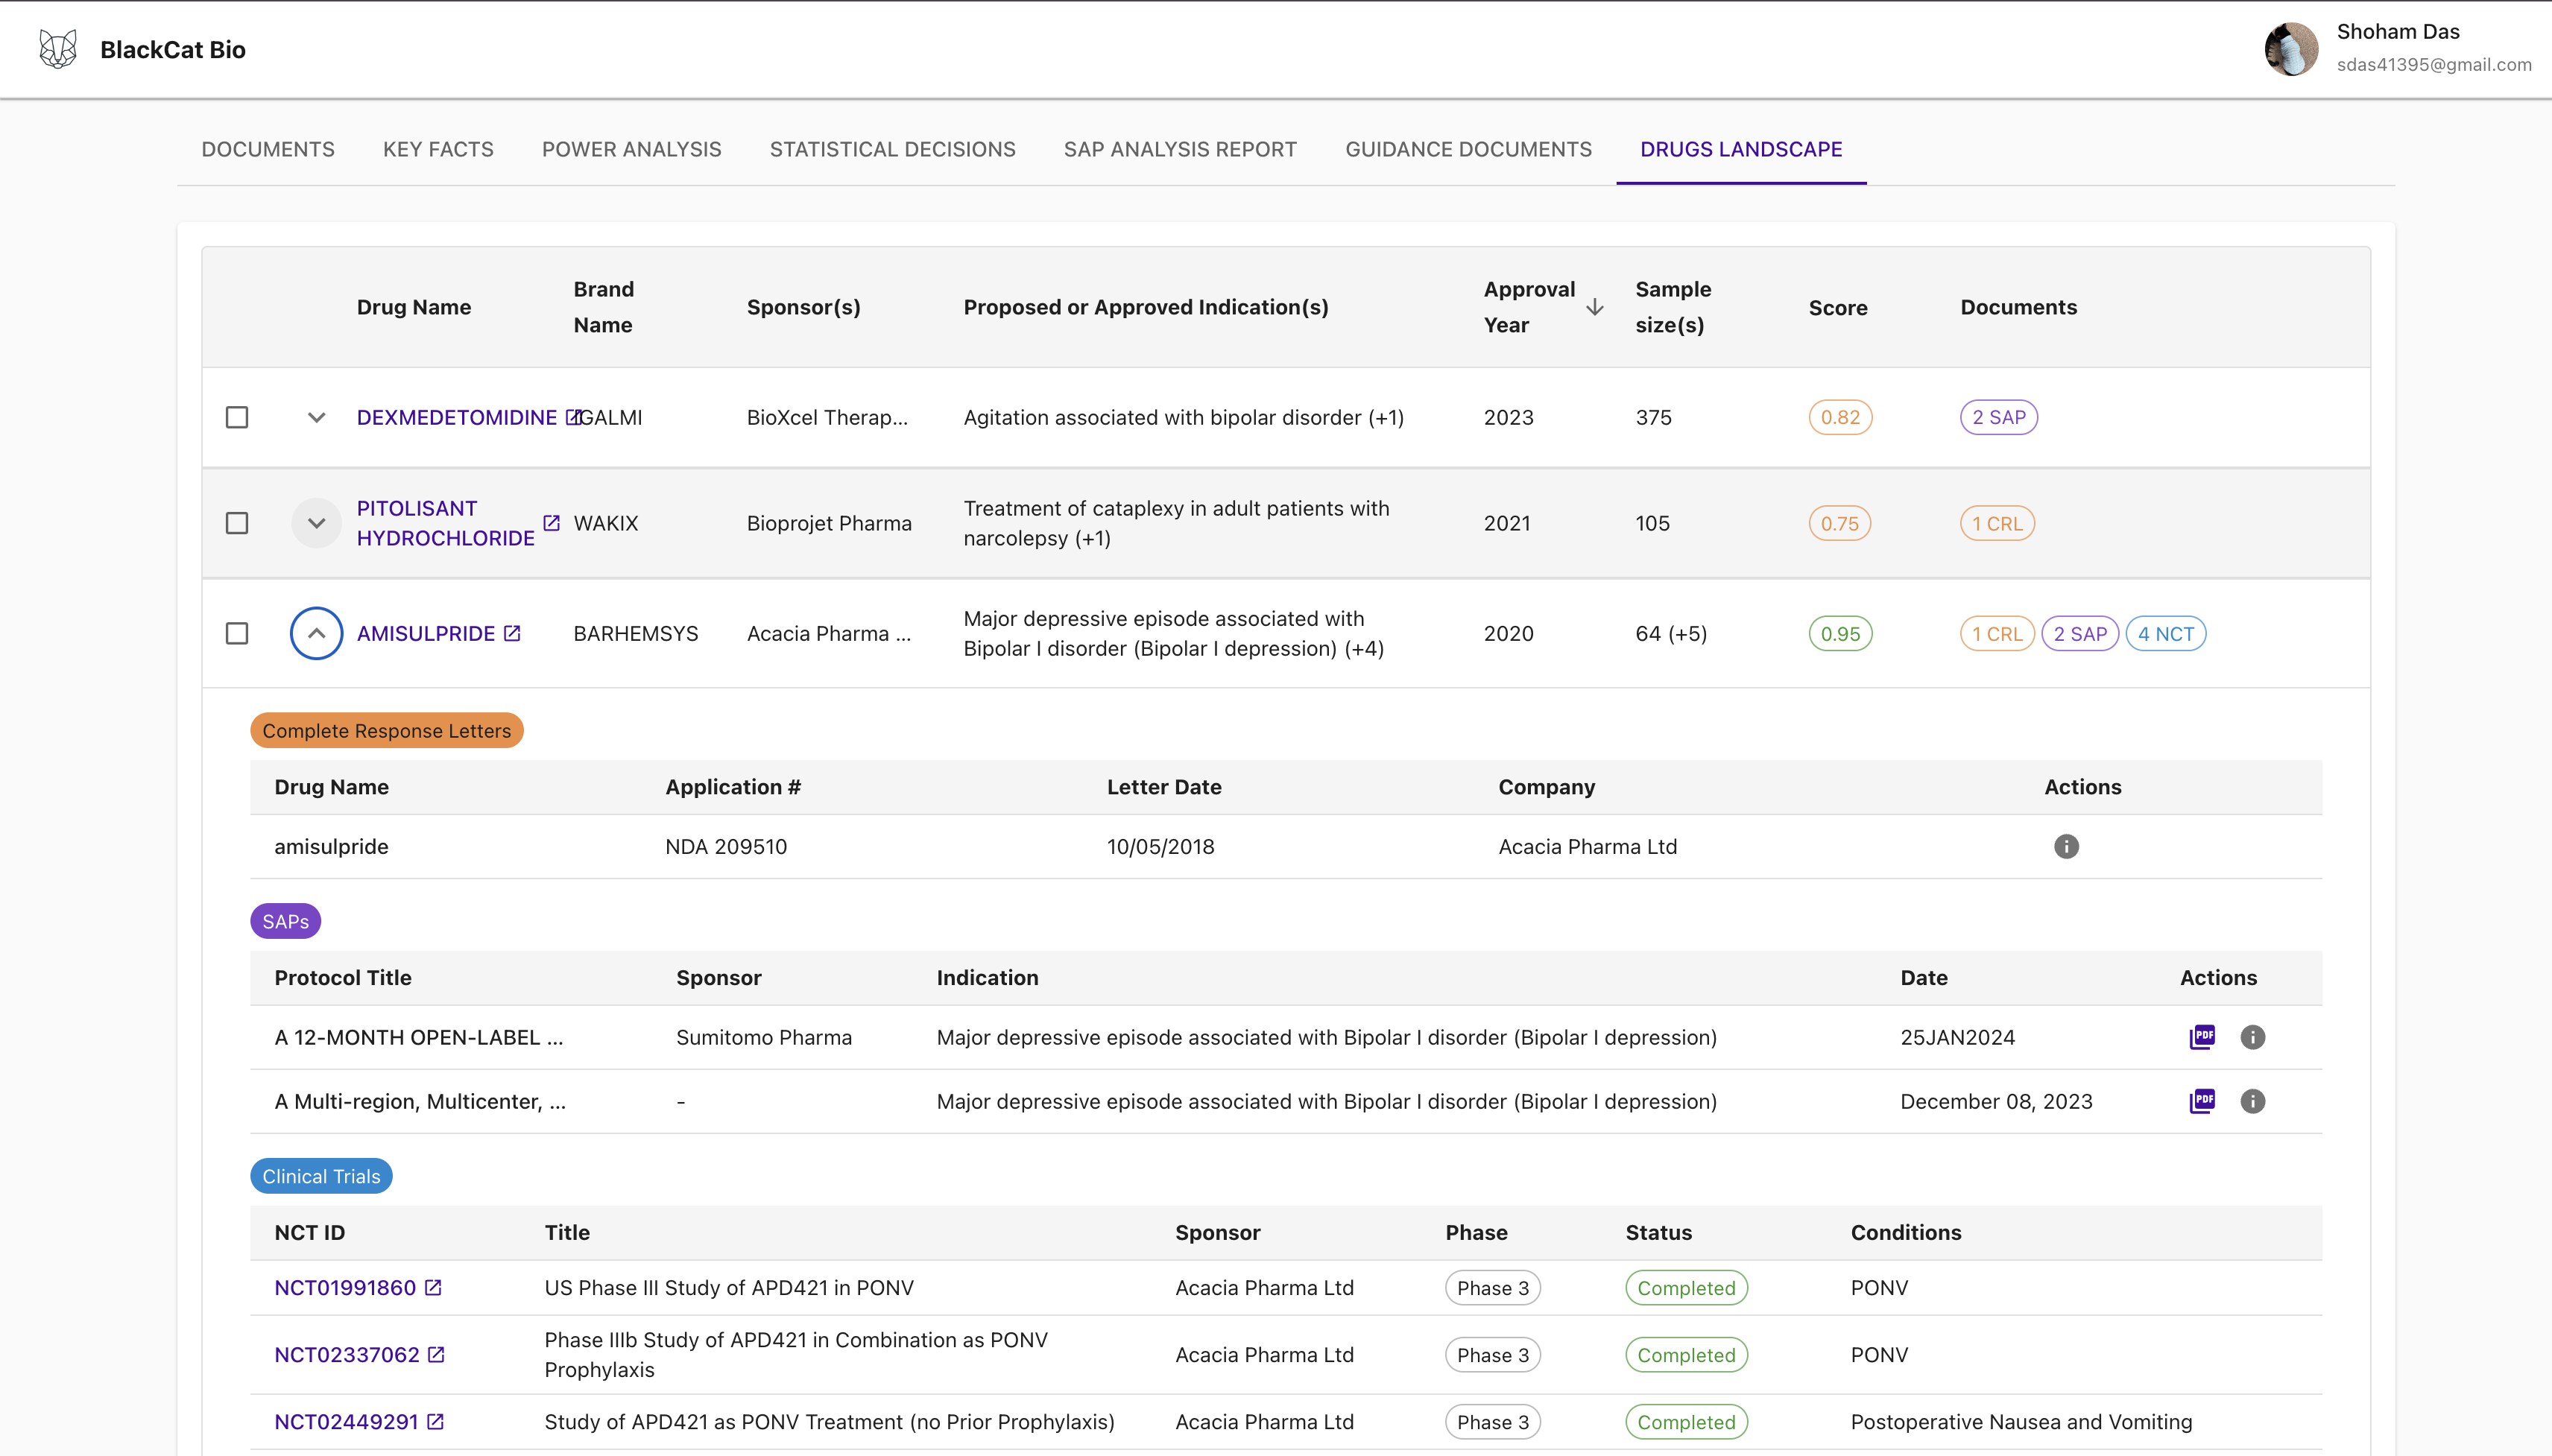Click the 0.75 score badge

[1840, 523]
